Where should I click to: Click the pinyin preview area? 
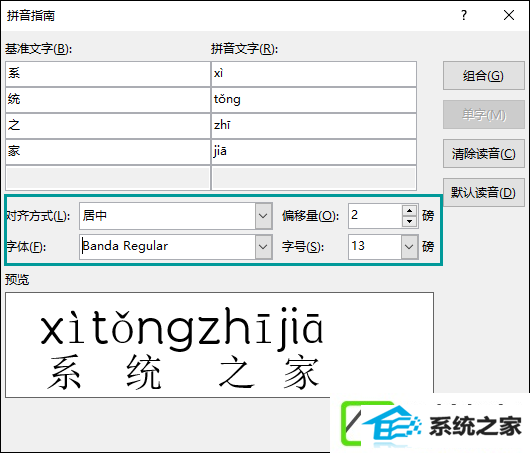(x=219, y=345)
